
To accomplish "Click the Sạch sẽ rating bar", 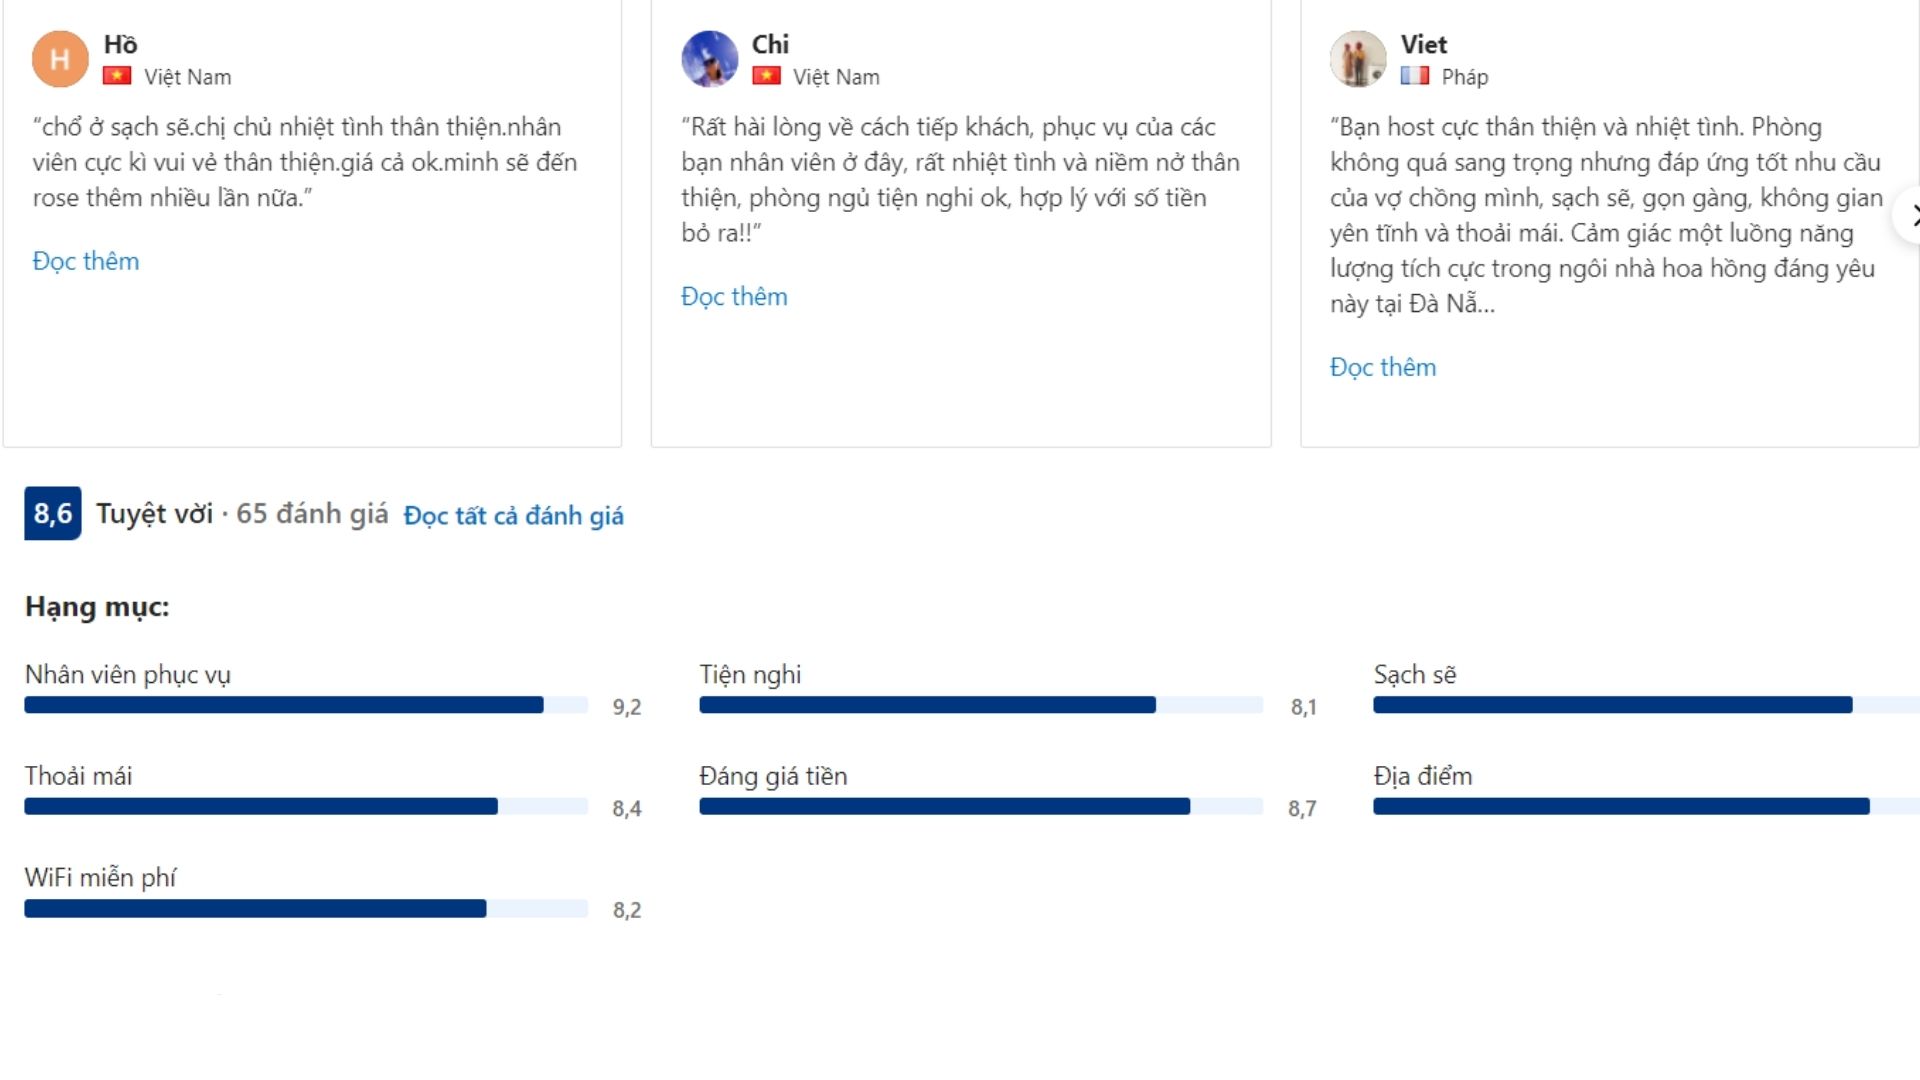I will 1640,705.
